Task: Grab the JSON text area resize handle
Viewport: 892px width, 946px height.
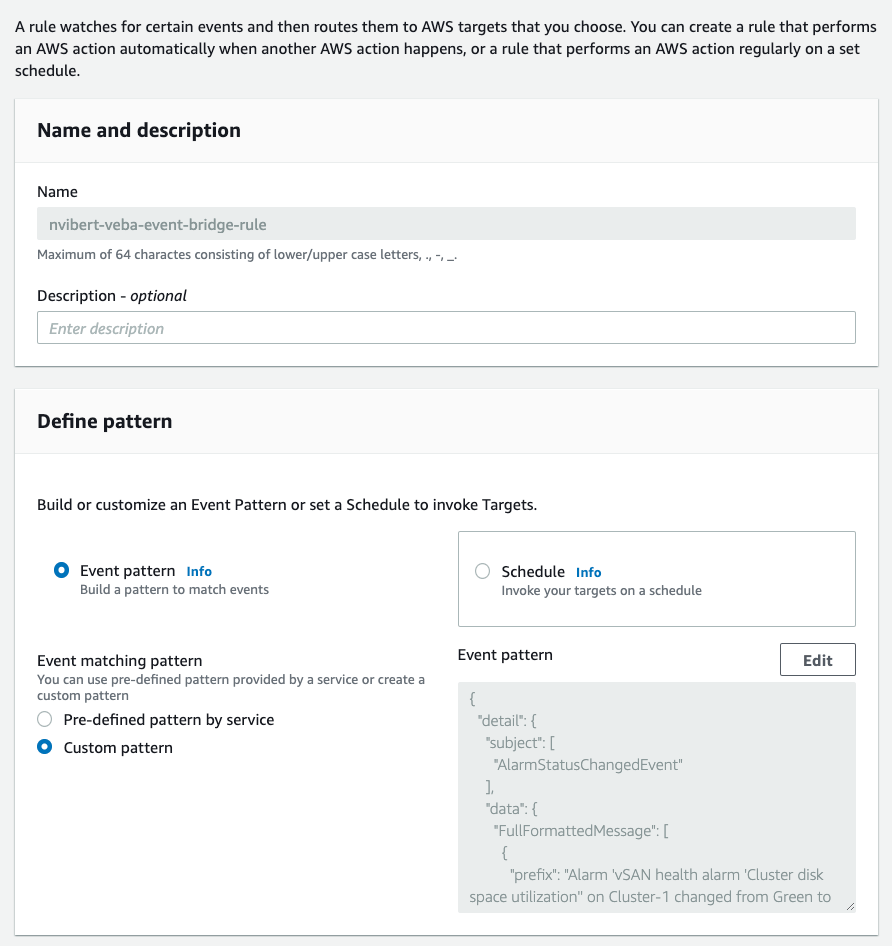Action: coord(850,906)
